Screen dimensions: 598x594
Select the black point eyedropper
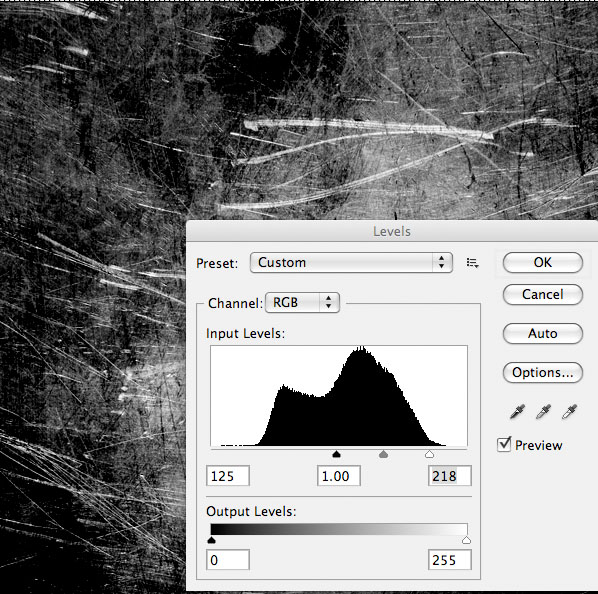pos(518,412)
